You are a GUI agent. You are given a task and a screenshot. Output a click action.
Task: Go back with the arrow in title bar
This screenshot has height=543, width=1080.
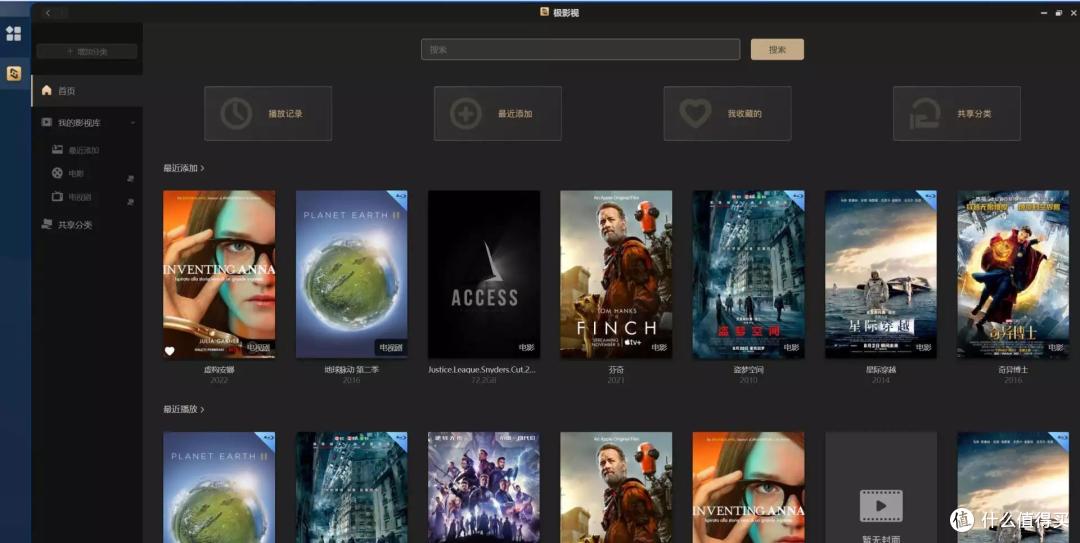tap(48, 12)
